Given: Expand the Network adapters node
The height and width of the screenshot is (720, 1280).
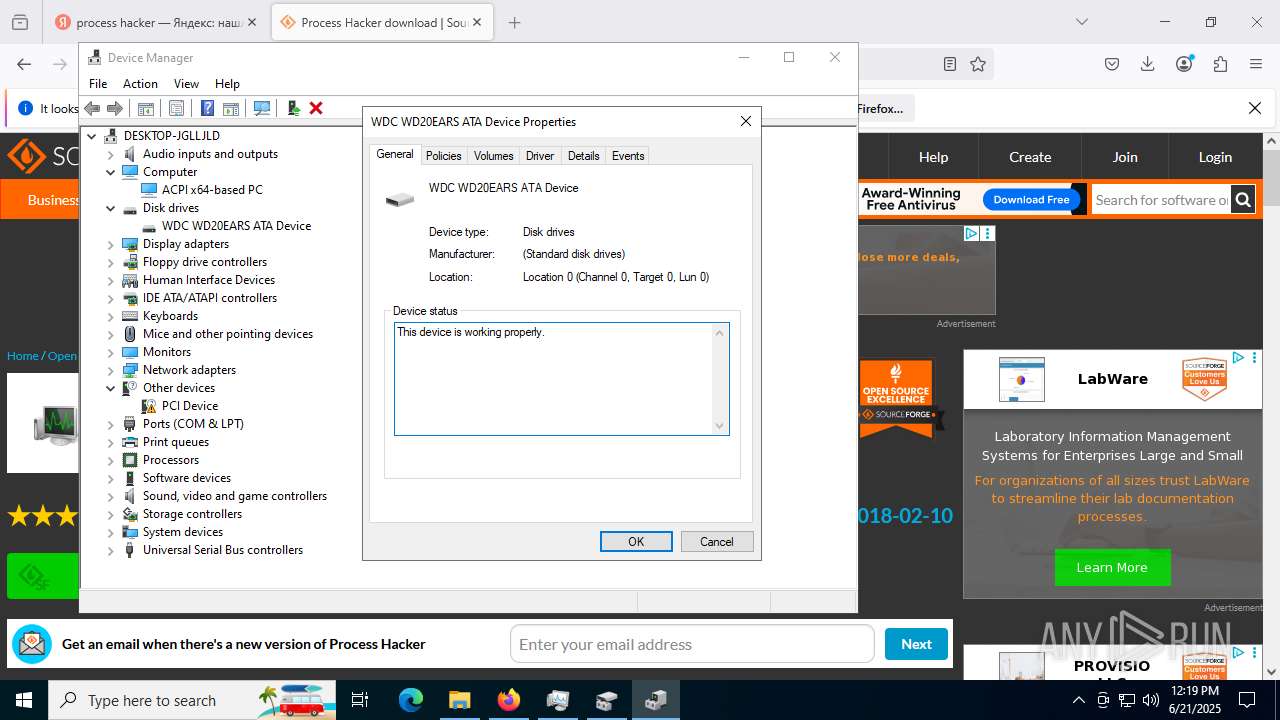Looking at the screenshot, I should 111,370.
